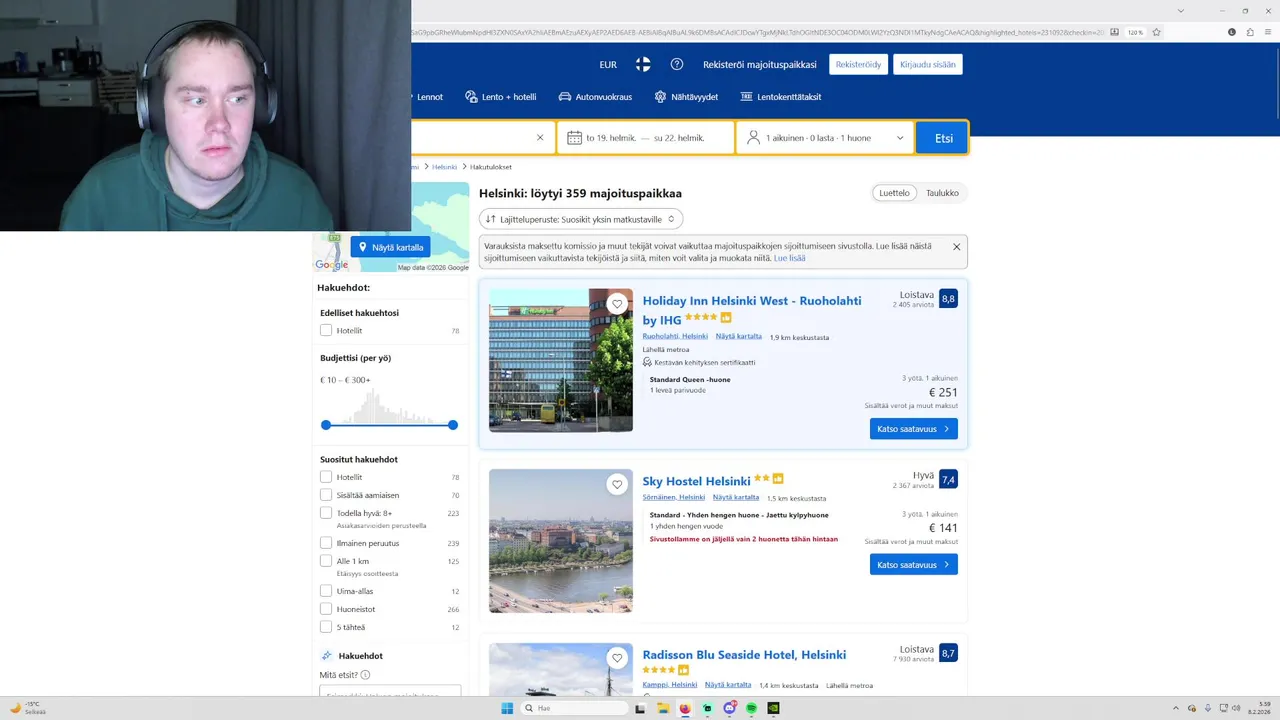Dismiss the commission notice with X
The image size is (1280, 720).
(956, 247)
